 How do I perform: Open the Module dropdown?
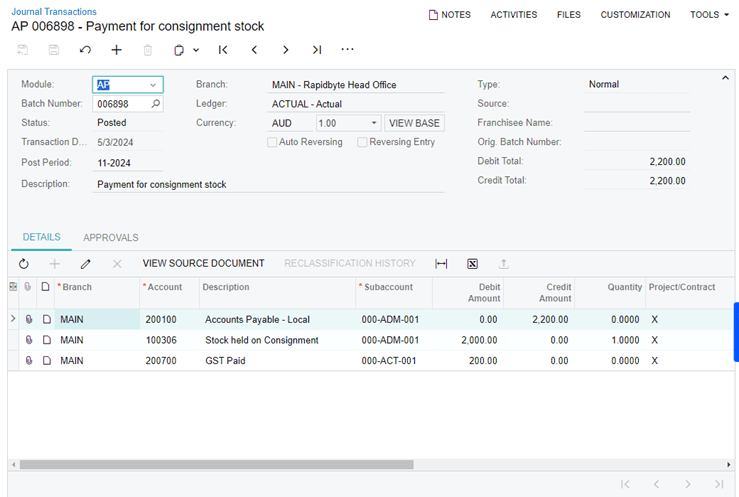[x=152, y=85]
